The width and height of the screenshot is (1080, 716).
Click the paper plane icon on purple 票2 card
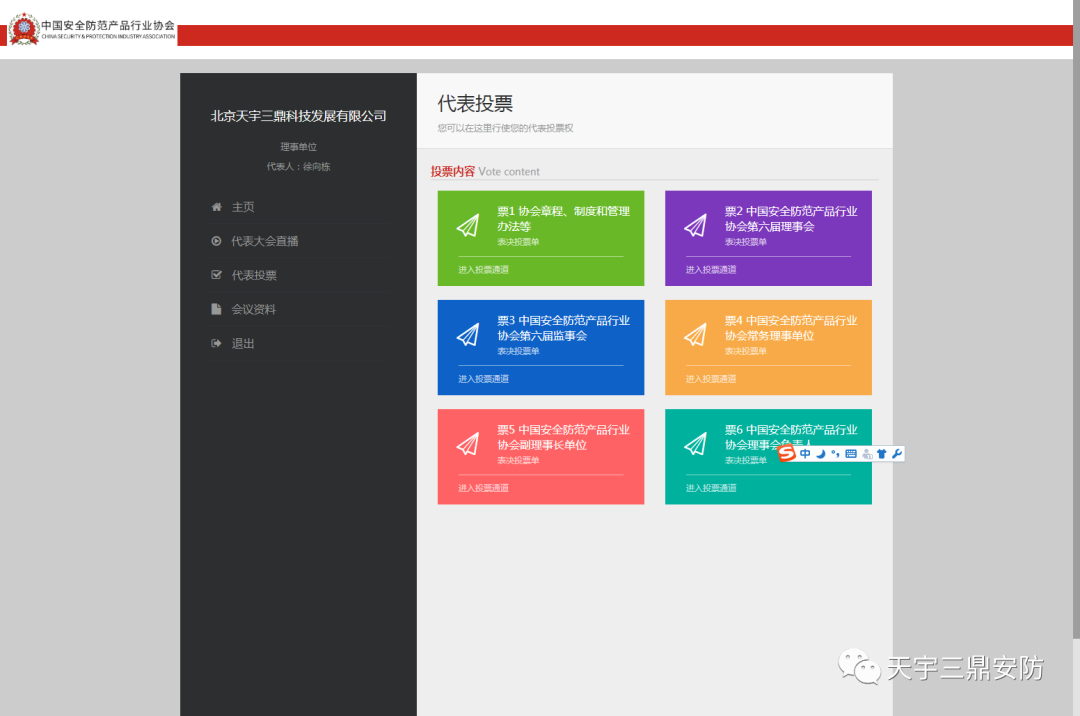click(695, 226)
